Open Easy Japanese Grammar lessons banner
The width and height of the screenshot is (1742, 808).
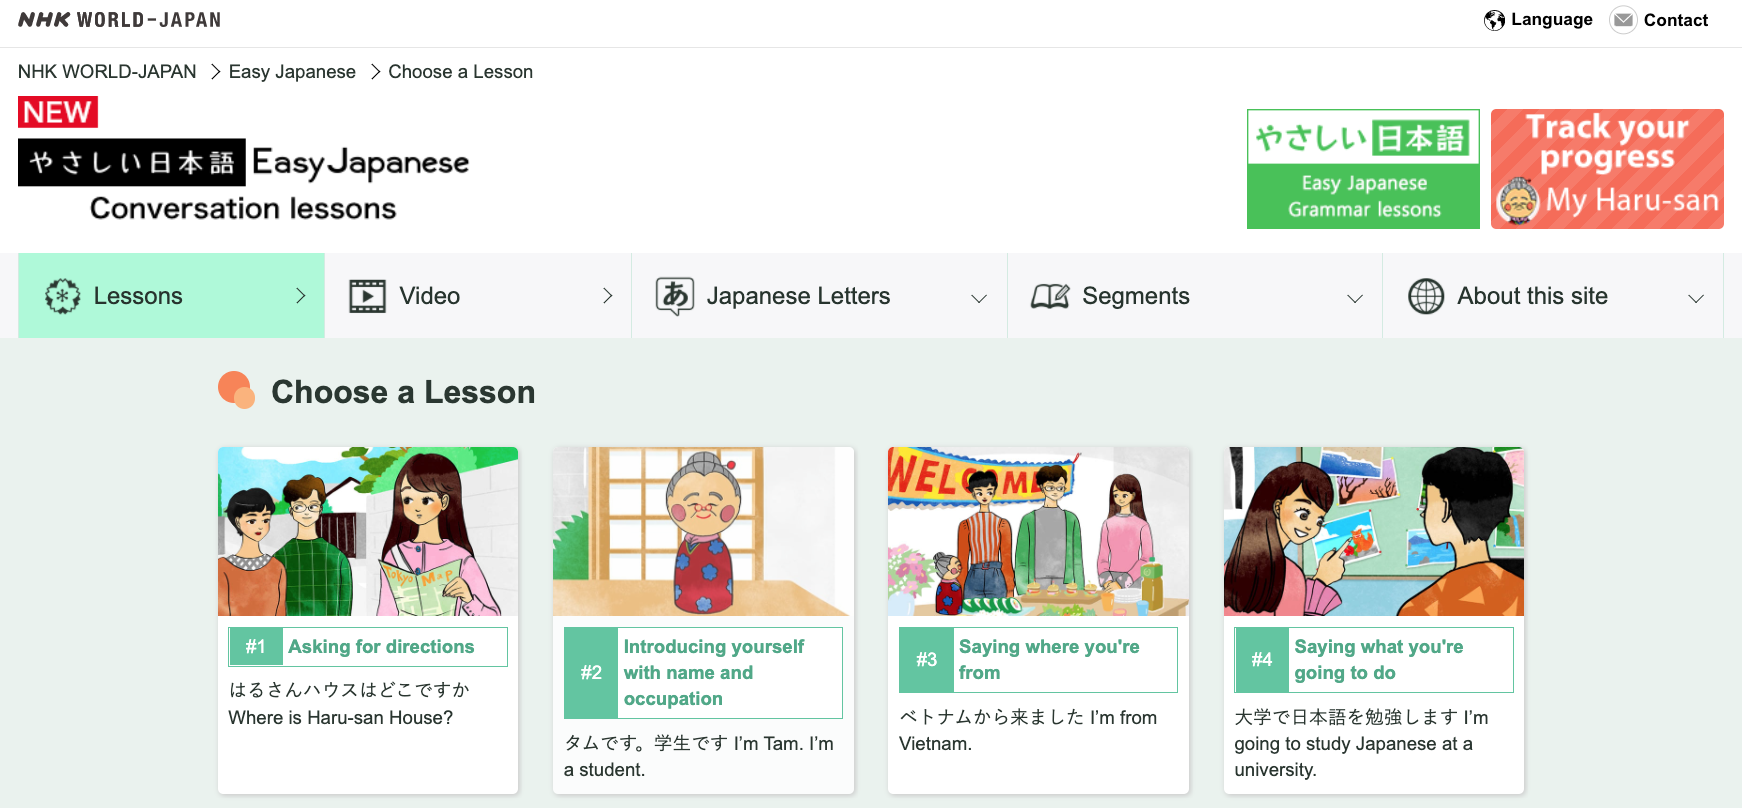pyautogui.click(x=1363, y=169)
